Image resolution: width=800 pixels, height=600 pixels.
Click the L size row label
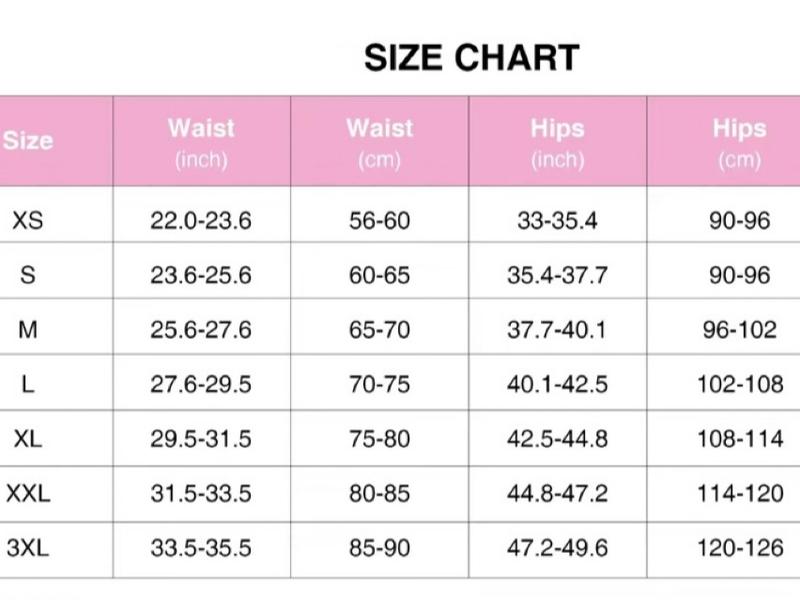(28, 384)
